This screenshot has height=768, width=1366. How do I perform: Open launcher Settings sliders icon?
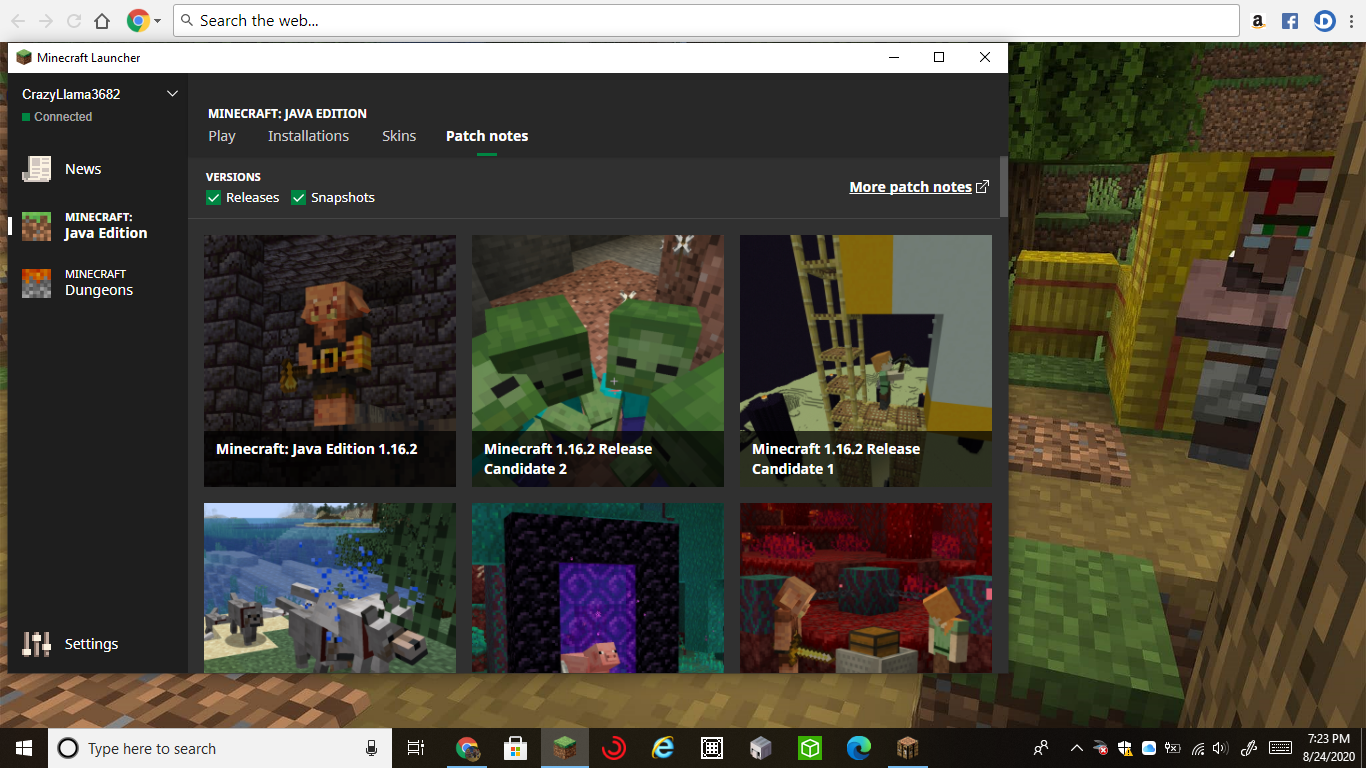coord(37,644)
